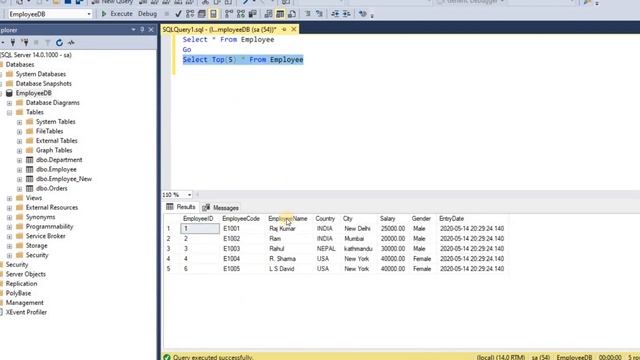This screenshot has width=640, height=360.
Task: Click the 'Select Top(5) * From Employee' line
Action: pos(243,60)
